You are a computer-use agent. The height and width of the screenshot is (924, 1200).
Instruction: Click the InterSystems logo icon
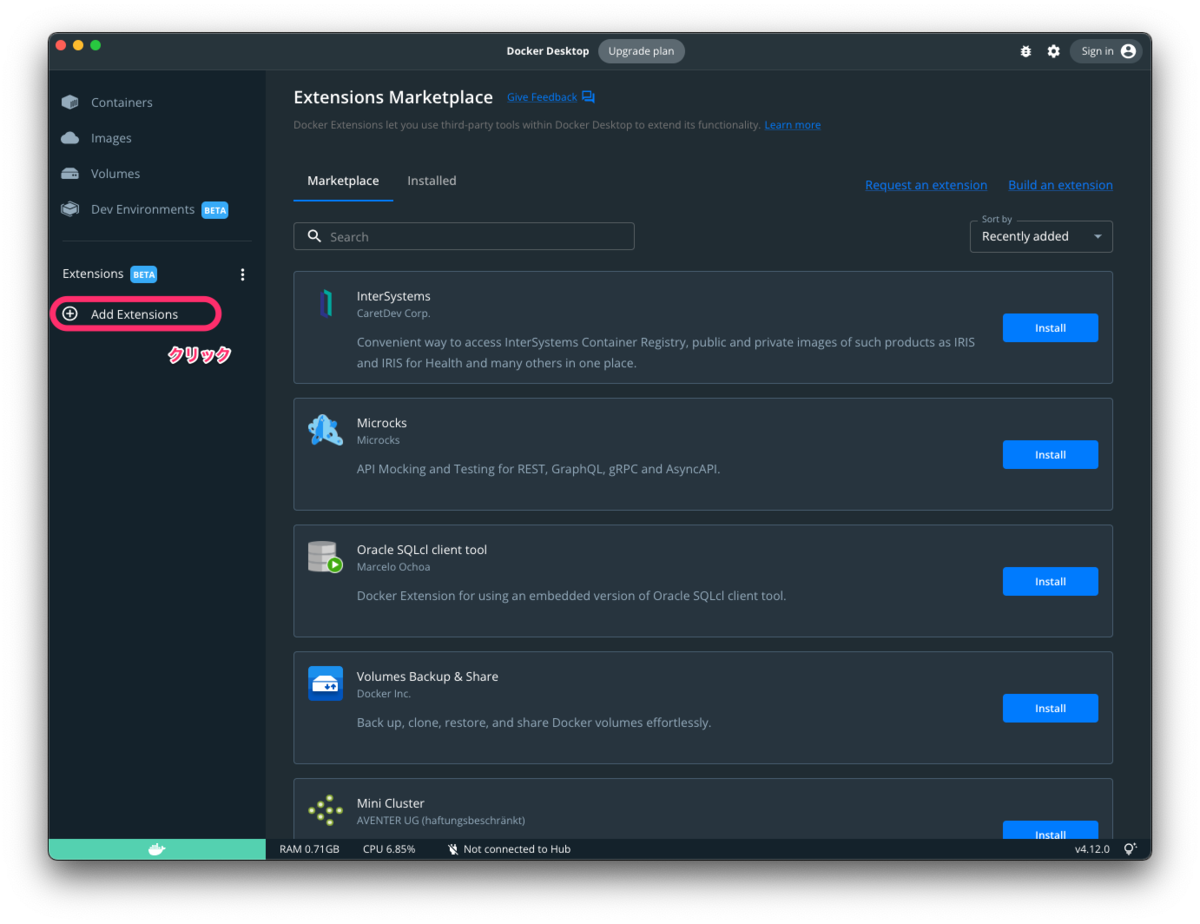[325, 303]
